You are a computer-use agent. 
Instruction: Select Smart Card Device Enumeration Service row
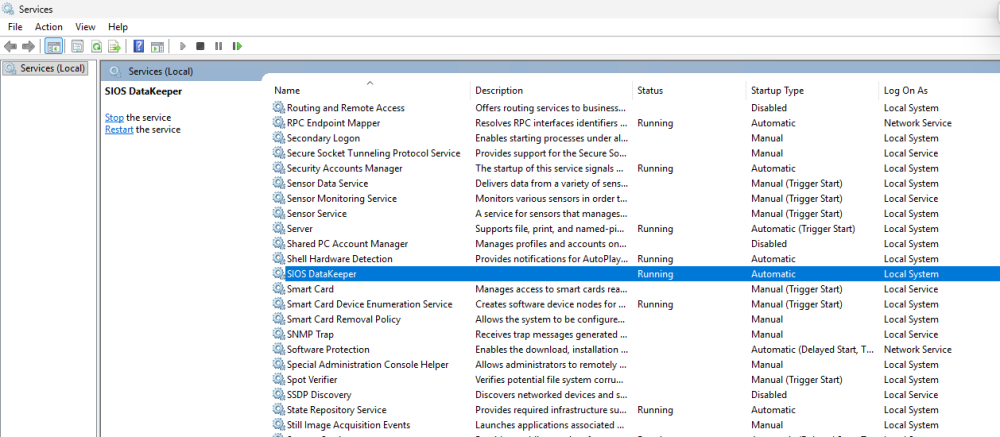click(x=635, y=304)
